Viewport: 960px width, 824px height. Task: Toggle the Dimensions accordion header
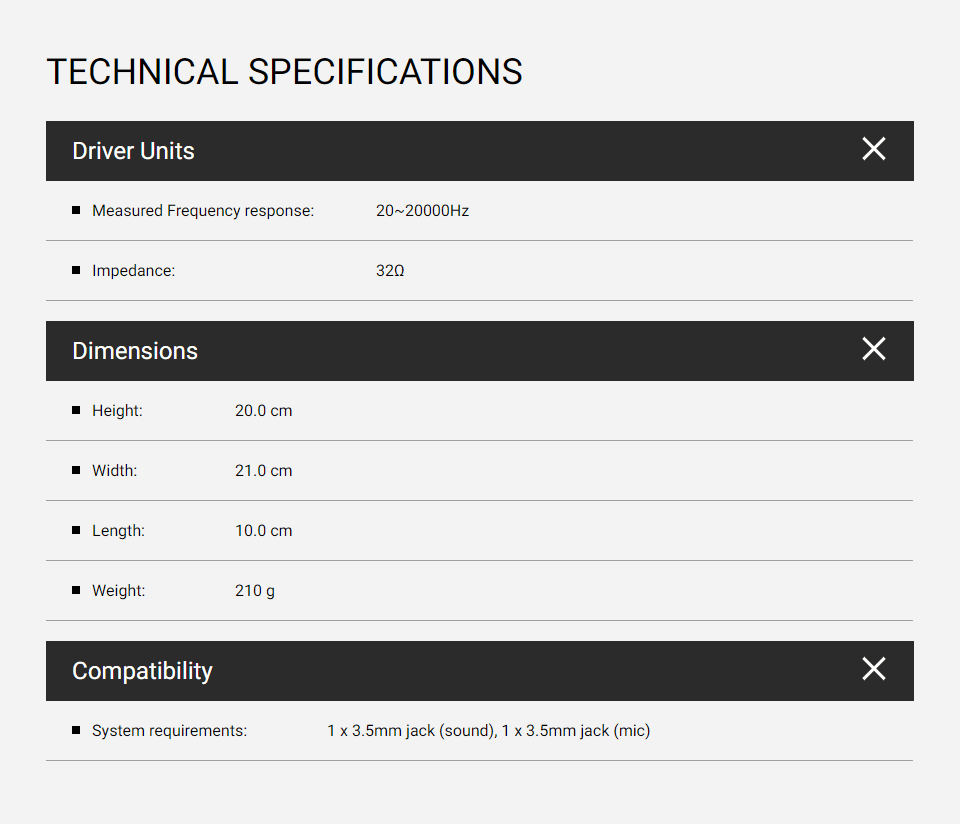[x=135, y=351]
